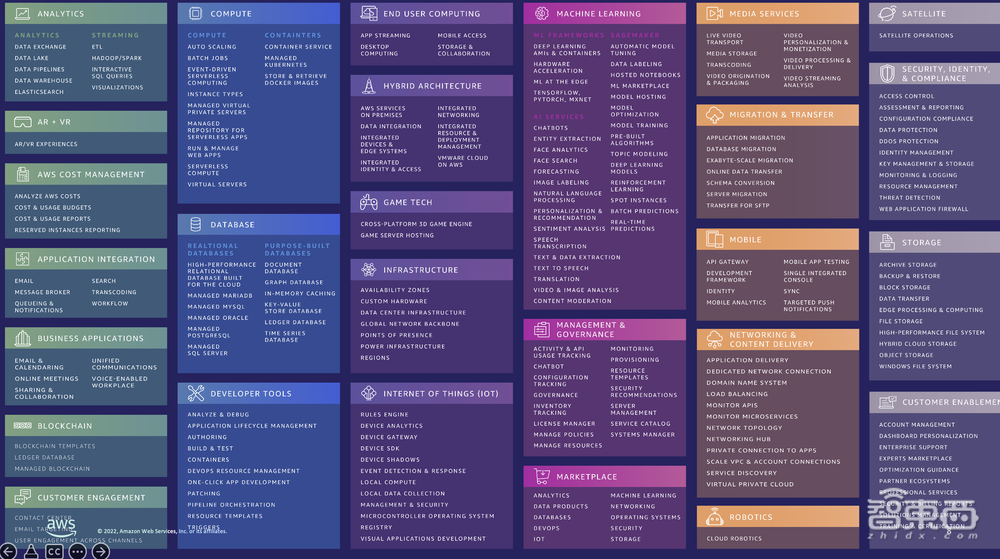
Task: Click the Database cylinder icon
Action: tap(195, 225)
